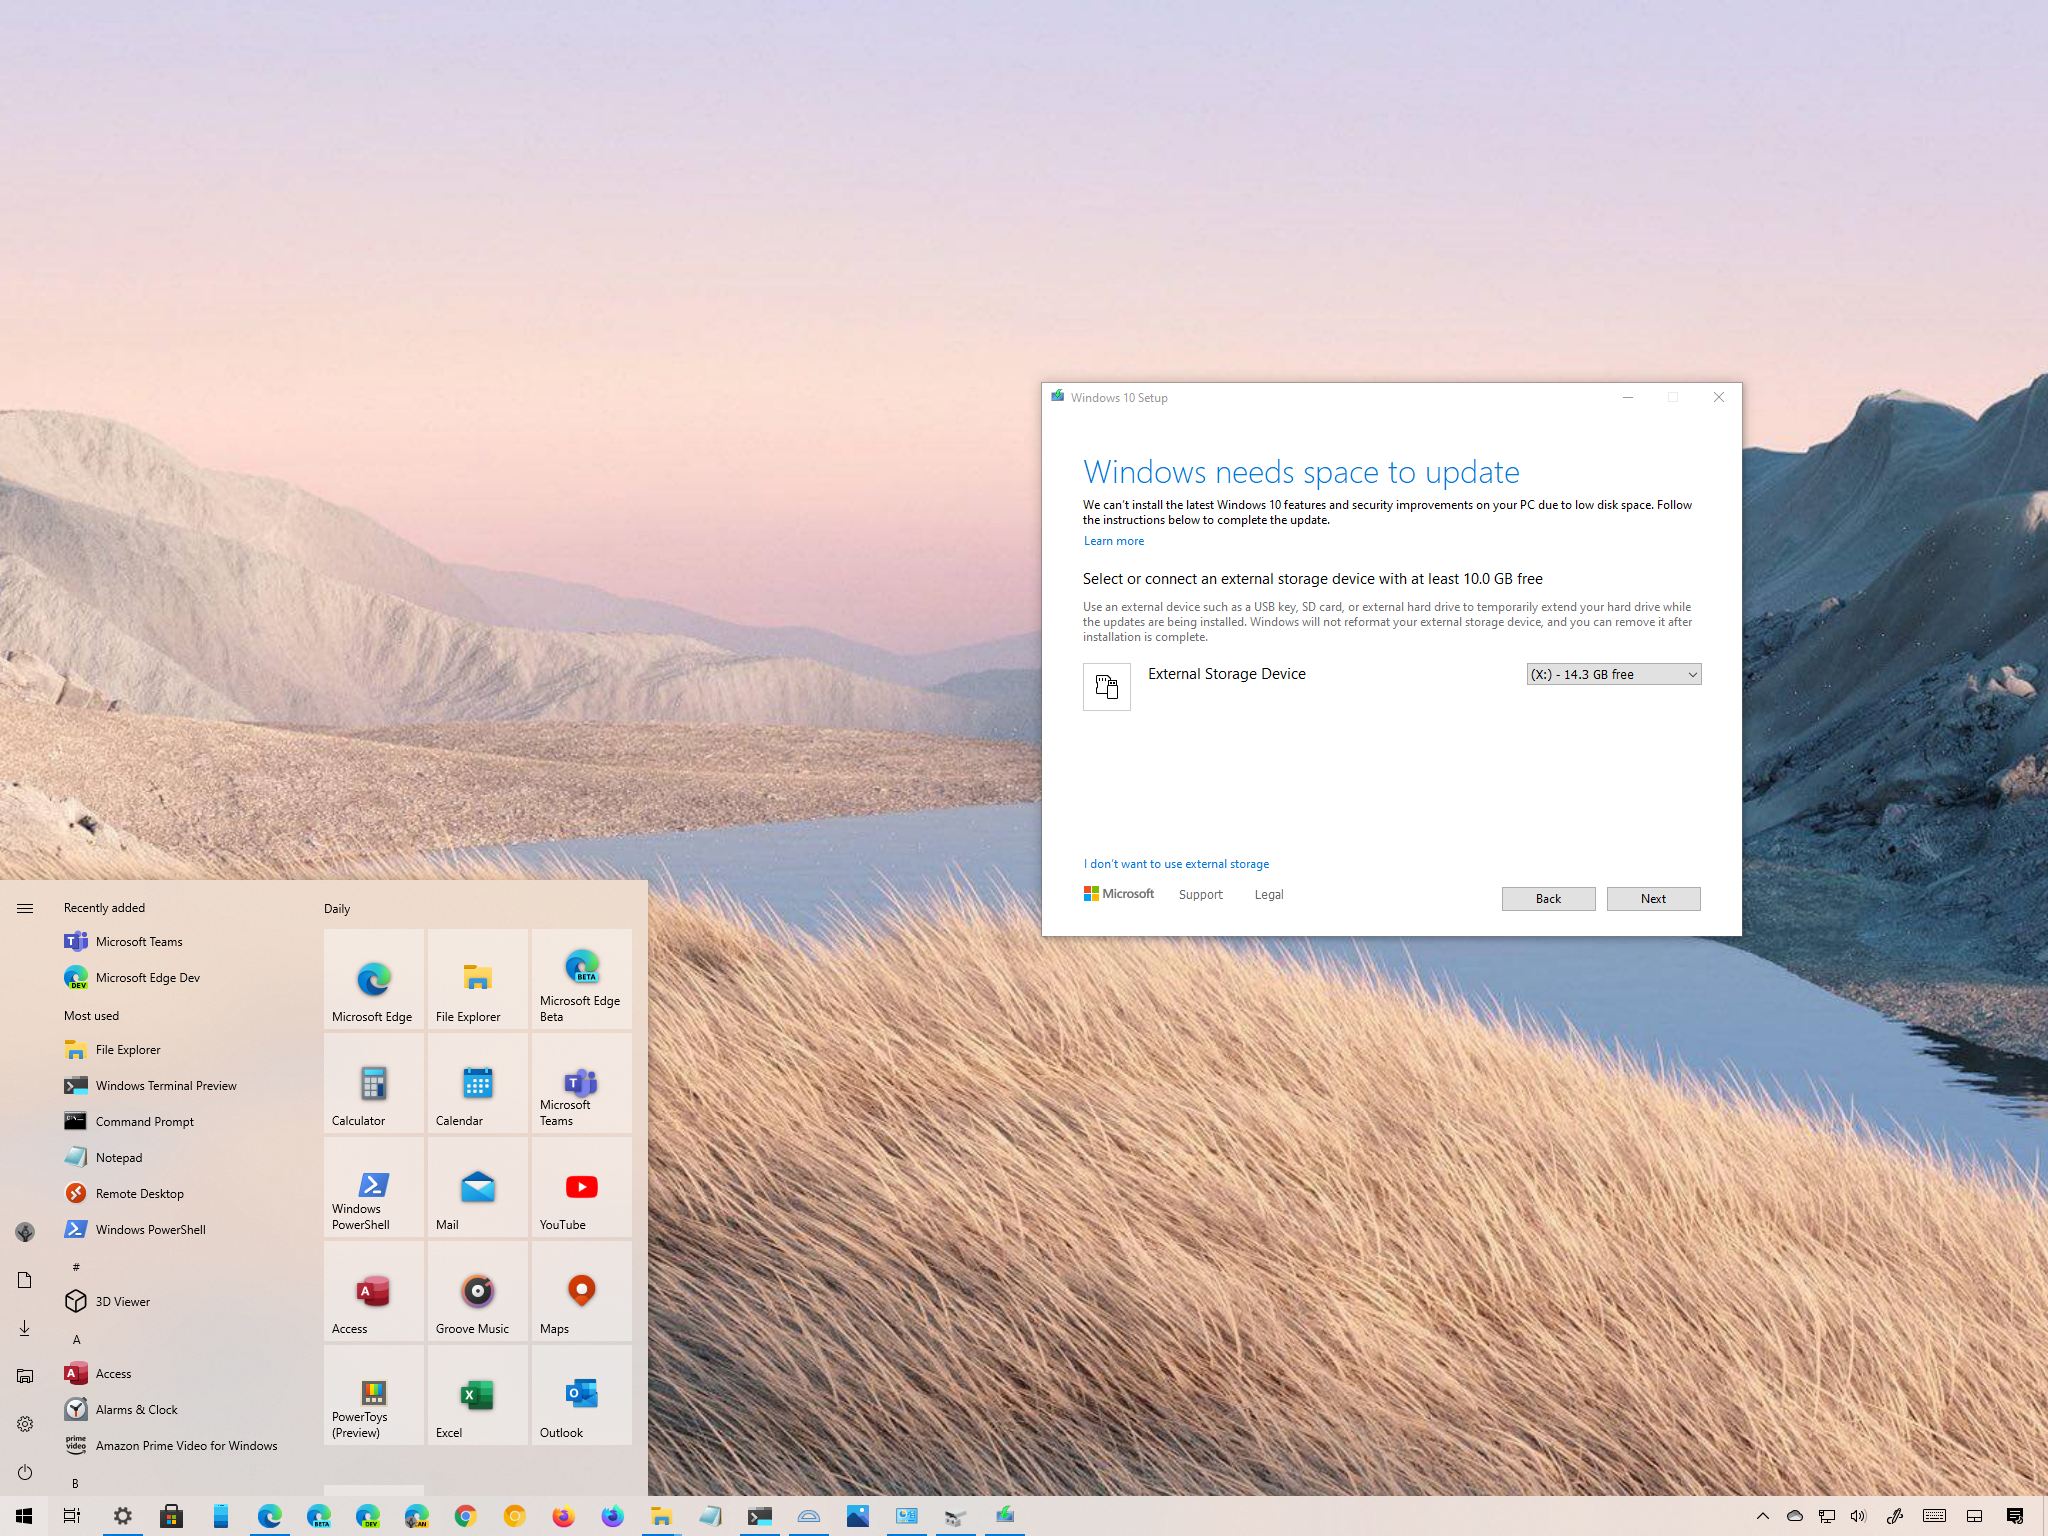
Task: Launch the Access tile in Daily group
Action: point(373,1291)
